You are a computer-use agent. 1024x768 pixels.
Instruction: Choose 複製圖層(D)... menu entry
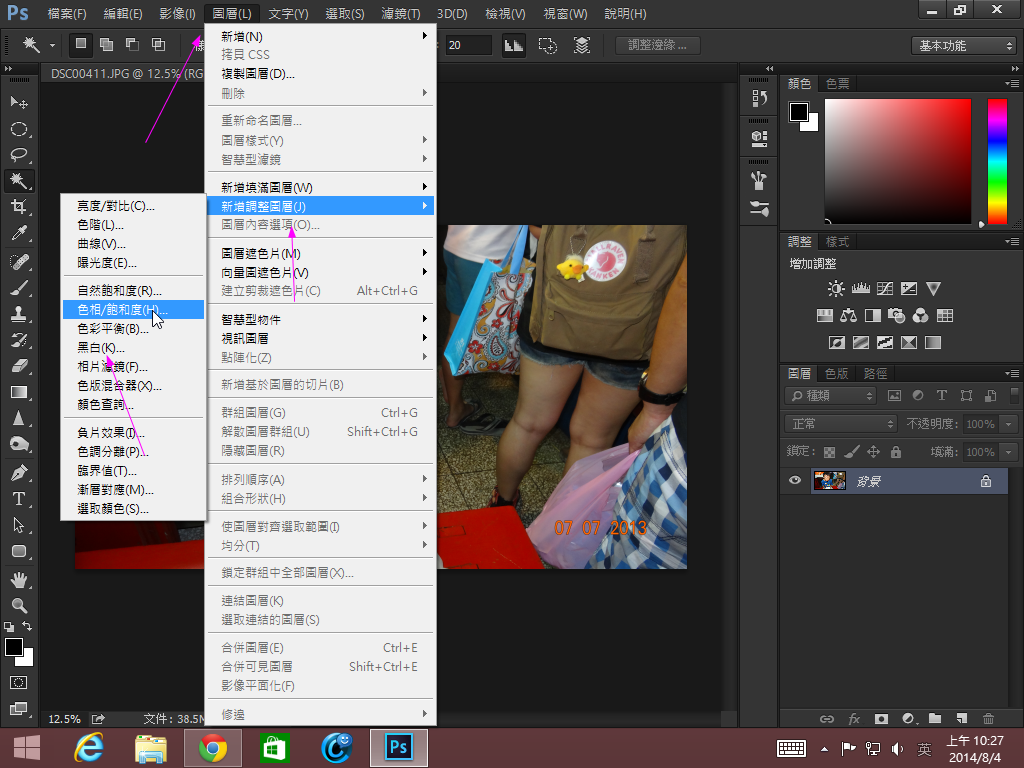pyautogui.click(x=321, y=74)
